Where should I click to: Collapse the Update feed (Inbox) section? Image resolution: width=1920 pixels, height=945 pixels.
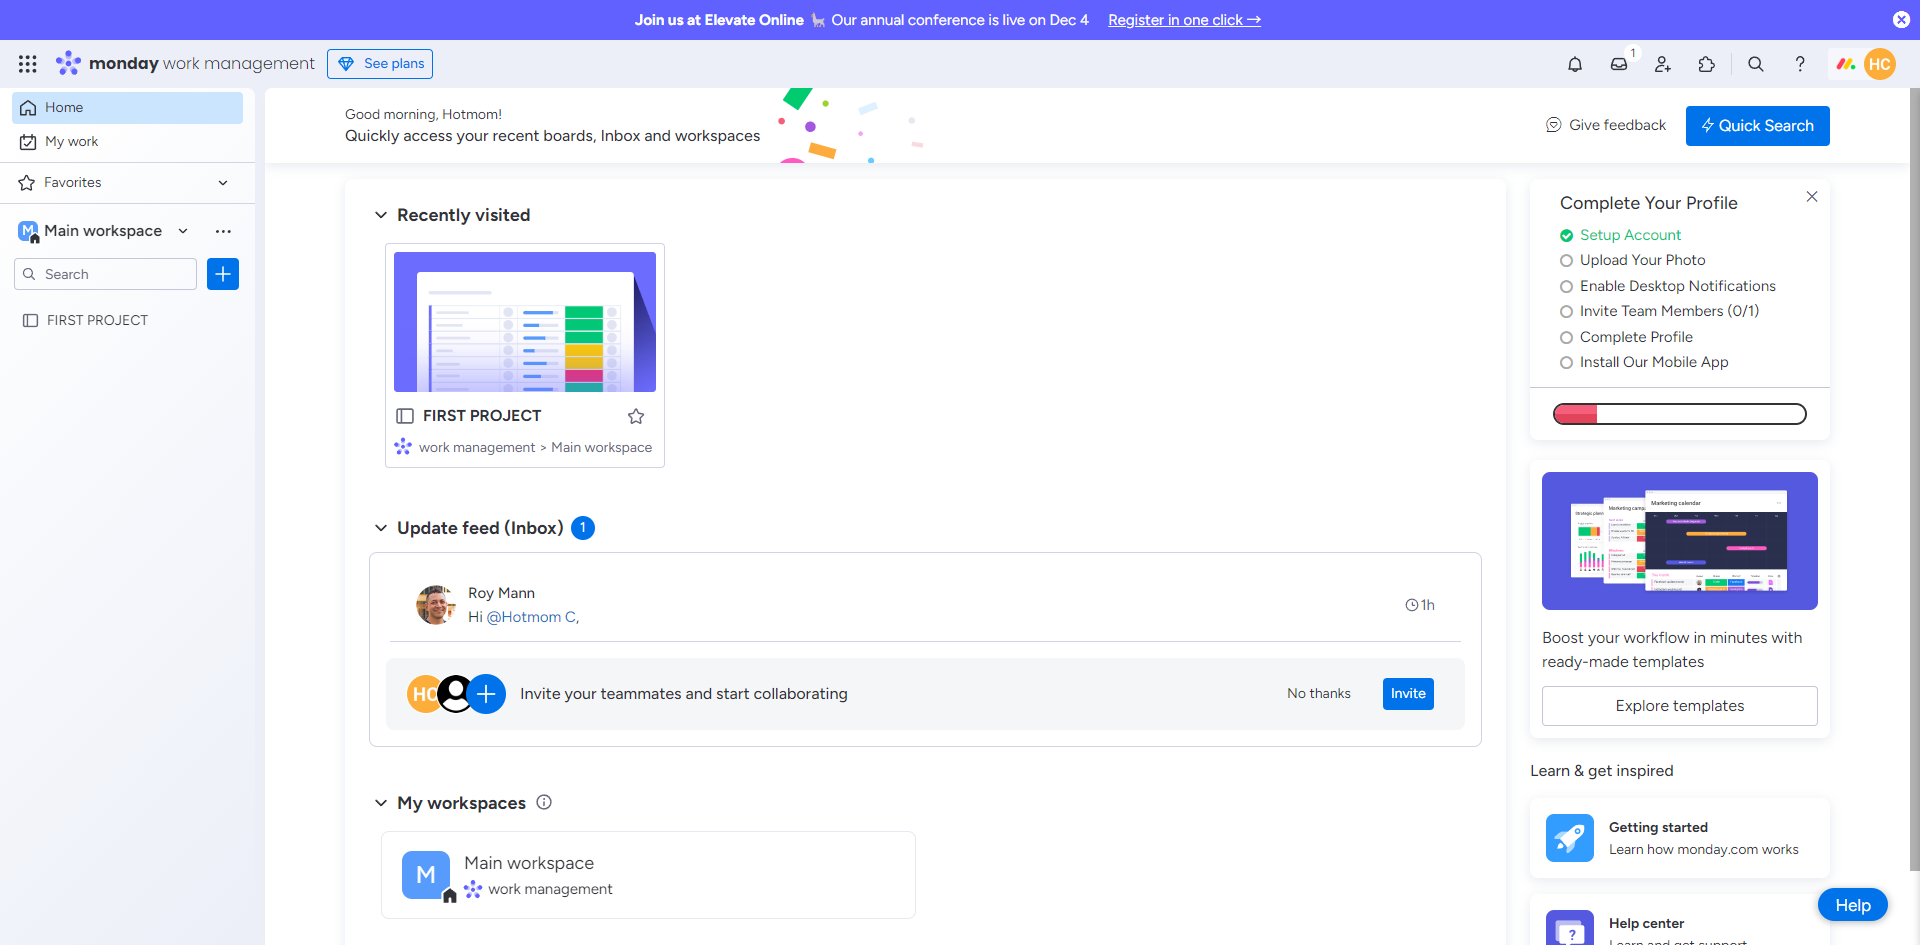click(x=381, y=528)
